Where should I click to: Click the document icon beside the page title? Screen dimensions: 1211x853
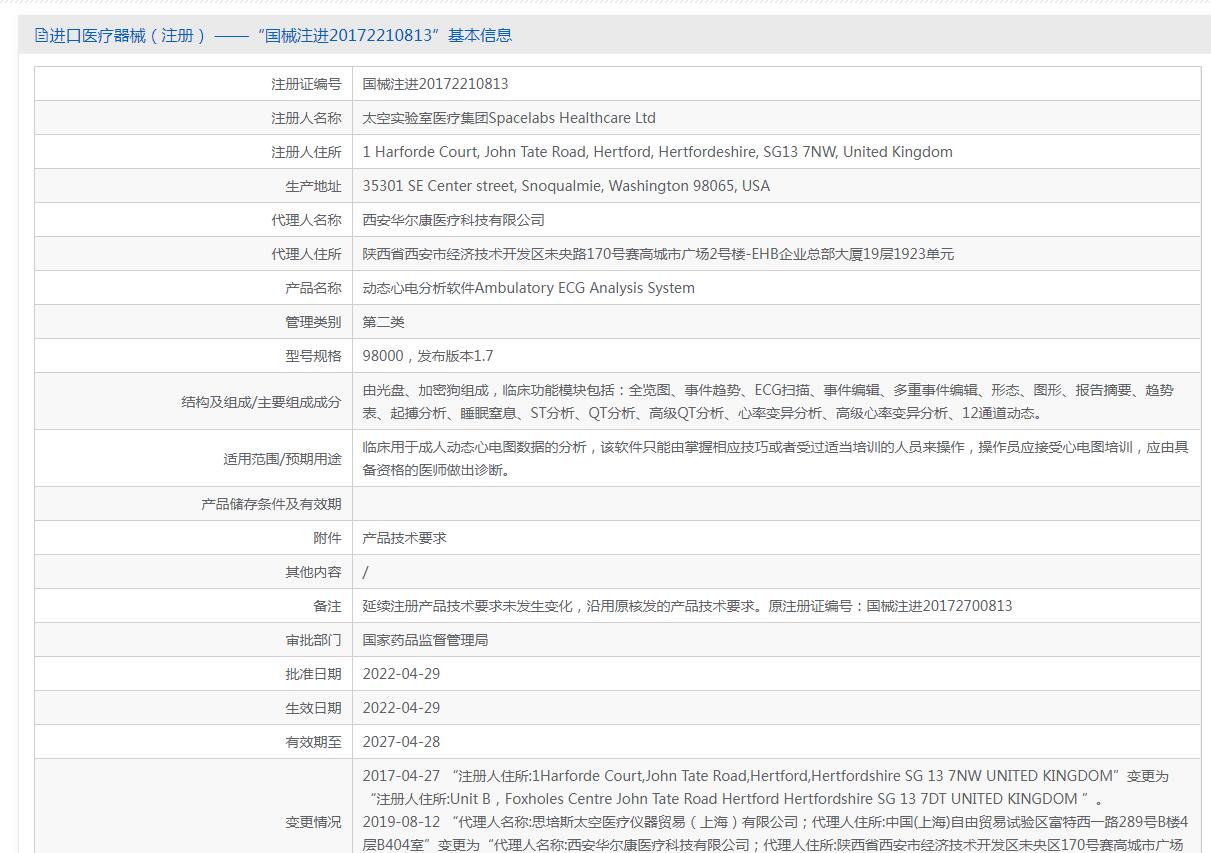pyautogui.click(x=41, y=35)
